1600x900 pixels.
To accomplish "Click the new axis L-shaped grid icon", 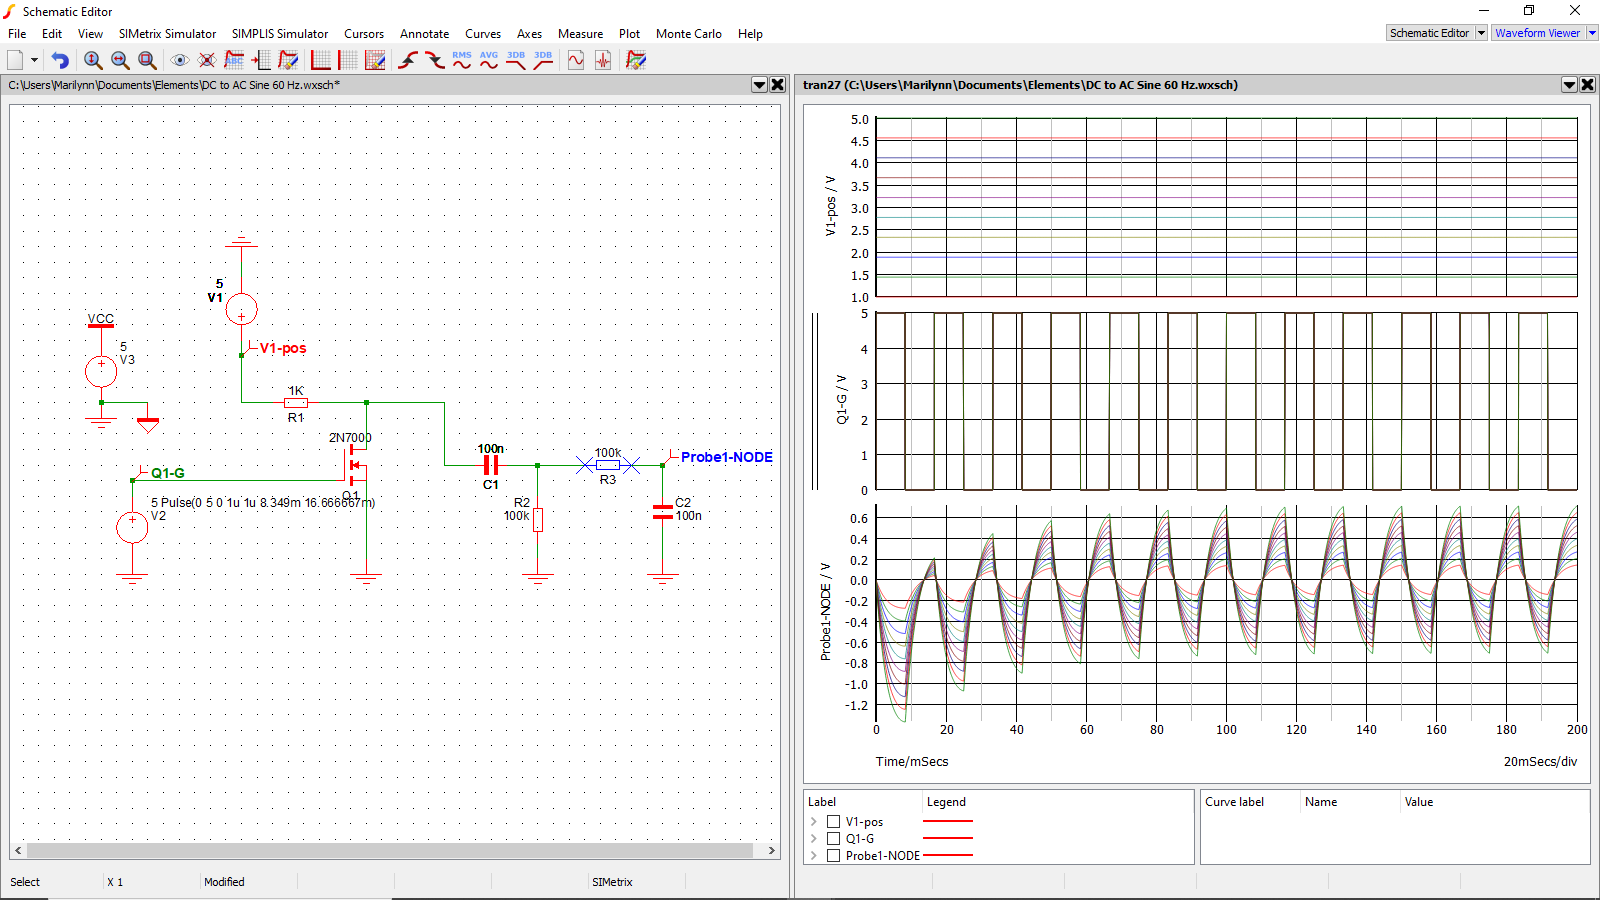I will pos(321,60).
